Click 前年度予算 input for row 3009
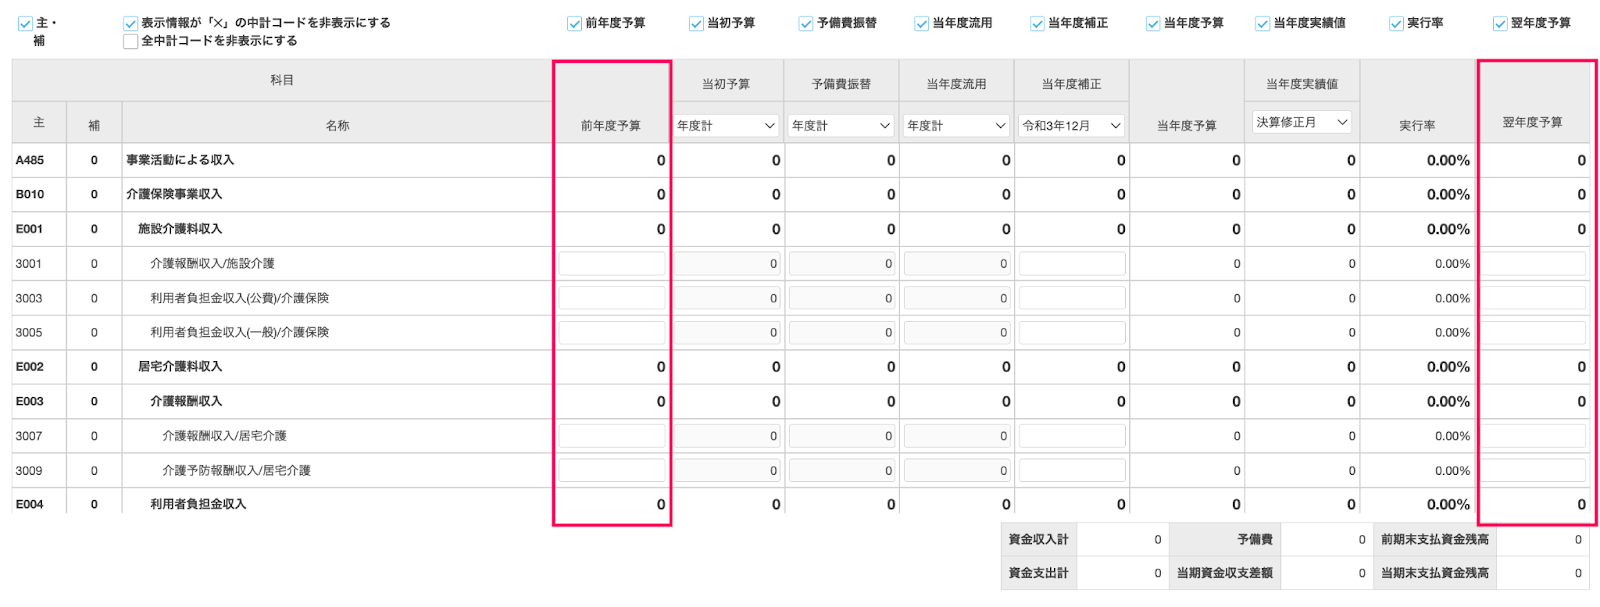Screen dimensions: 1600x607 pyautogui.click(x=611, y=470)
